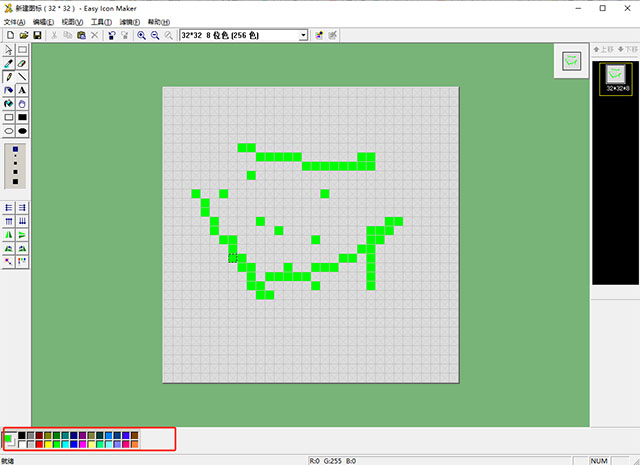
Task: Open the 32*32 256-color format dropdown
Action: (x=303, y=36)
